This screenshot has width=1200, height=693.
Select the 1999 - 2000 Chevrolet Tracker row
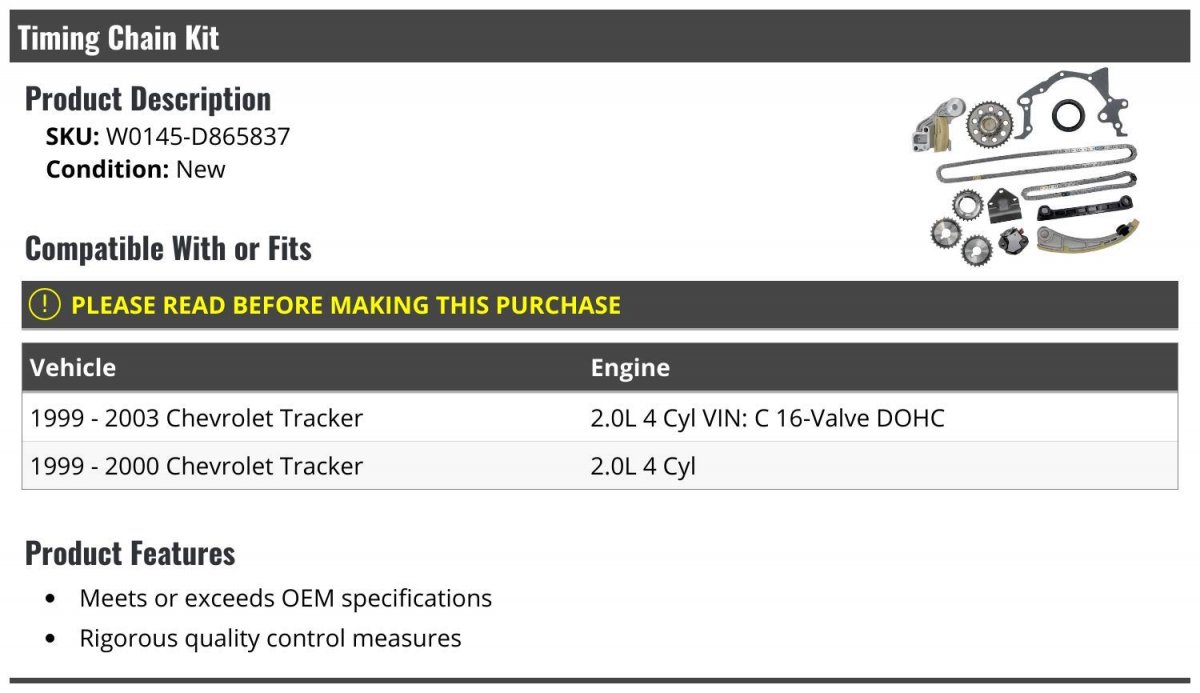(x=600, y=465)
